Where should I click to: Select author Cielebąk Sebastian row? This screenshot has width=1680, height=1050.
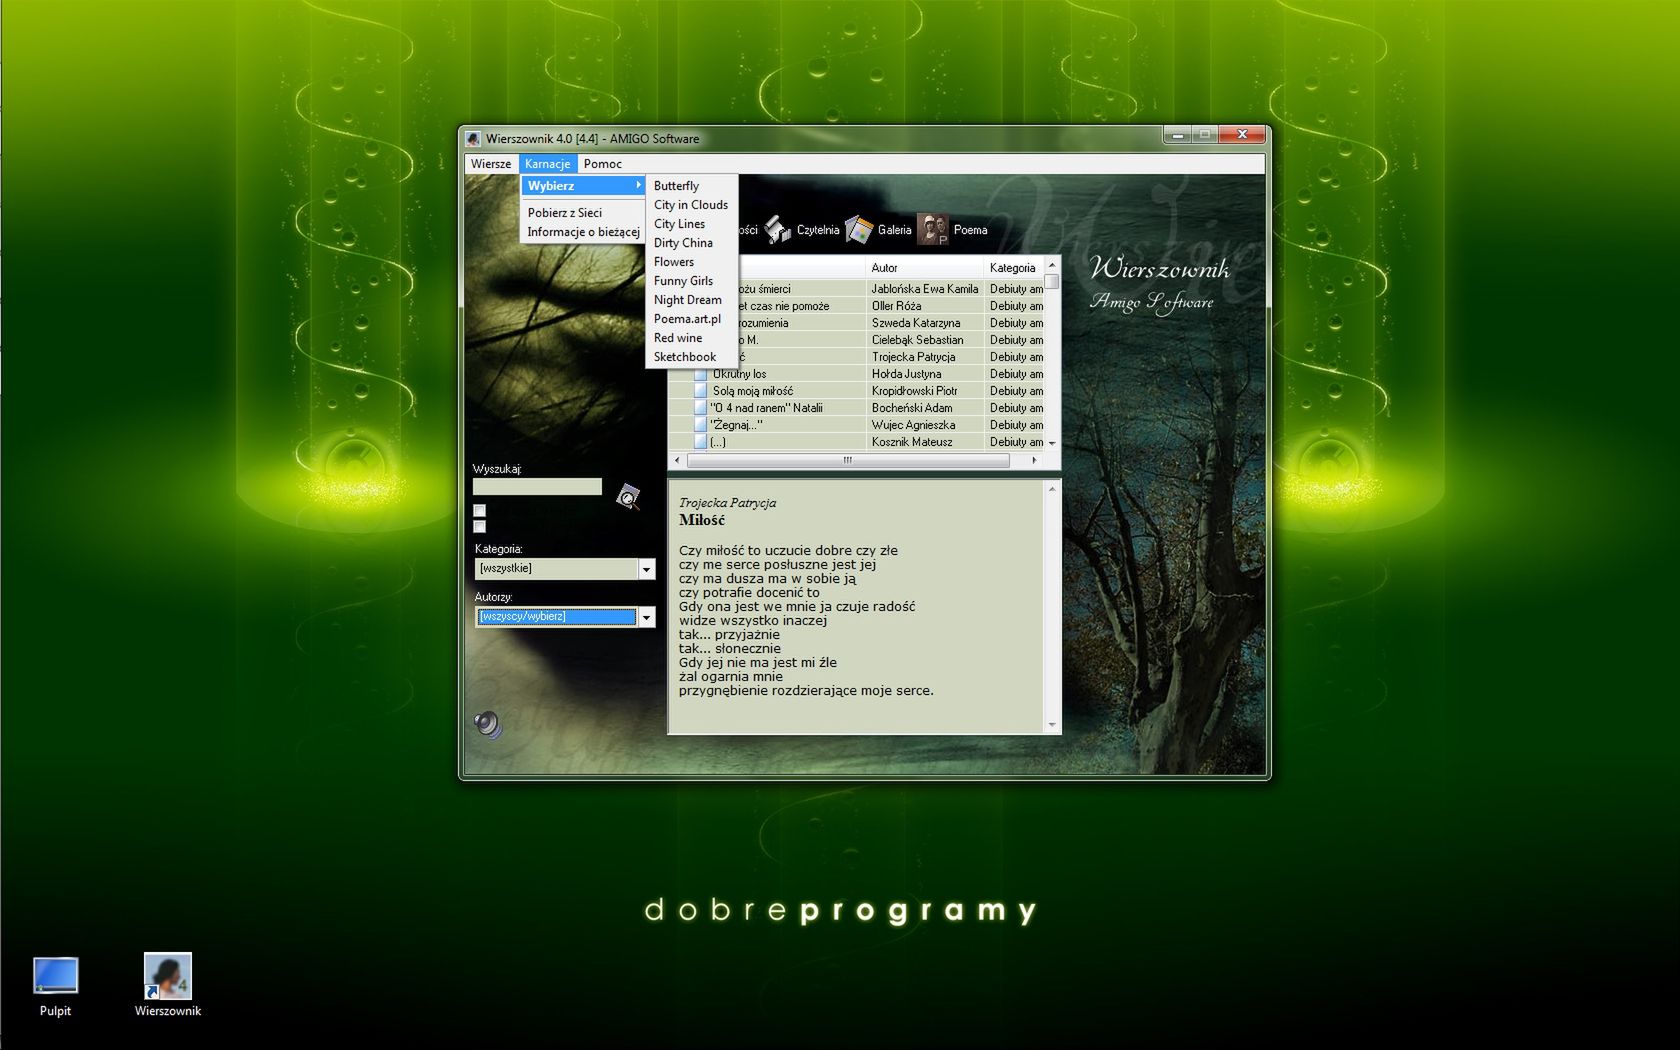tap(924, 340)
